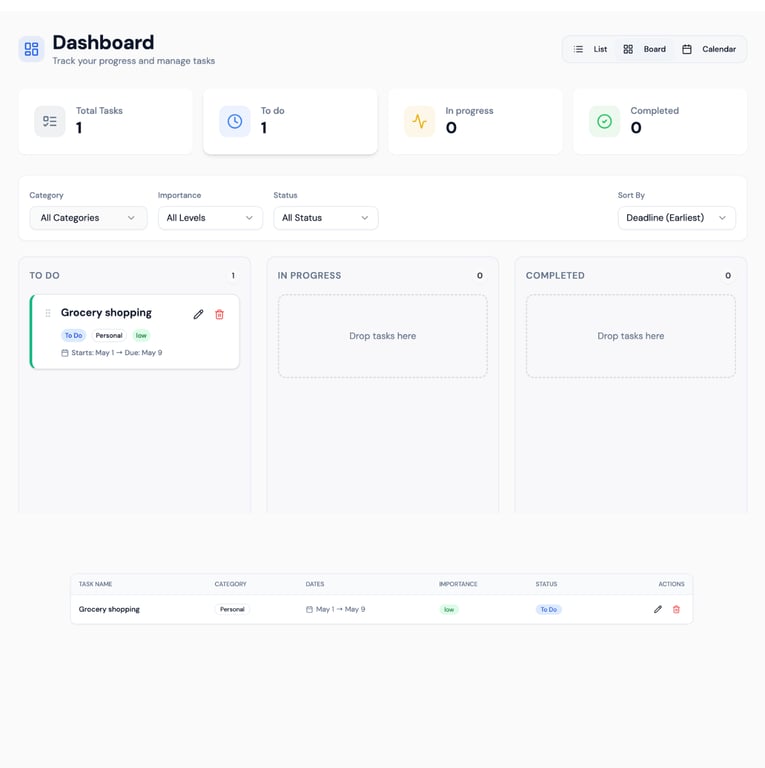Open the All Levels importance dropdown
Image resolution: width=765 pixels, height=768 pixels.
click(x=210, y=218)
